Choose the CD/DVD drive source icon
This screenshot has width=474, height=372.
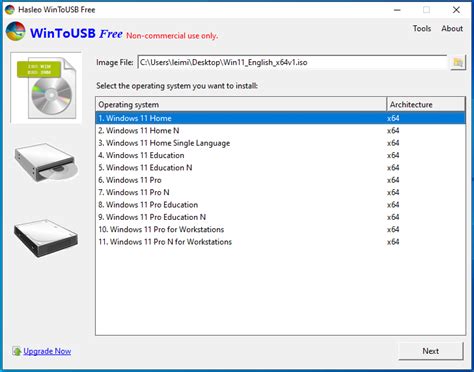[46, 163]
